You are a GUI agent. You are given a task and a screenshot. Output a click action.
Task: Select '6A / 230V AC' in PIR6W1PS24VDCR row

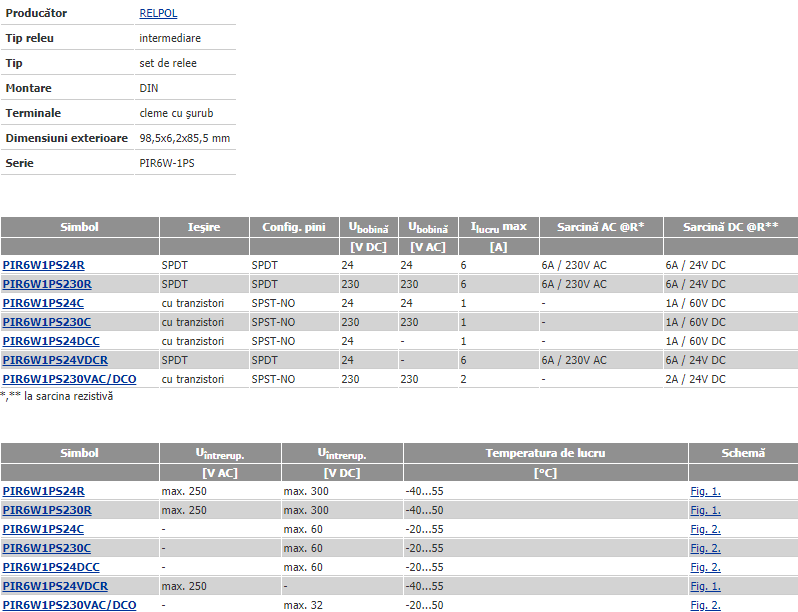[x=574, y=360]
